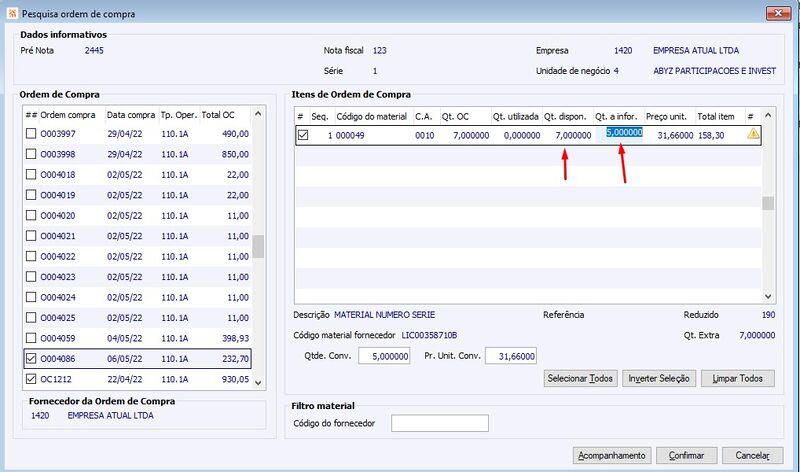The image size is (800, 472).
Task: Close the Pesquisa ordem de compra window
Action: point(779,13)
